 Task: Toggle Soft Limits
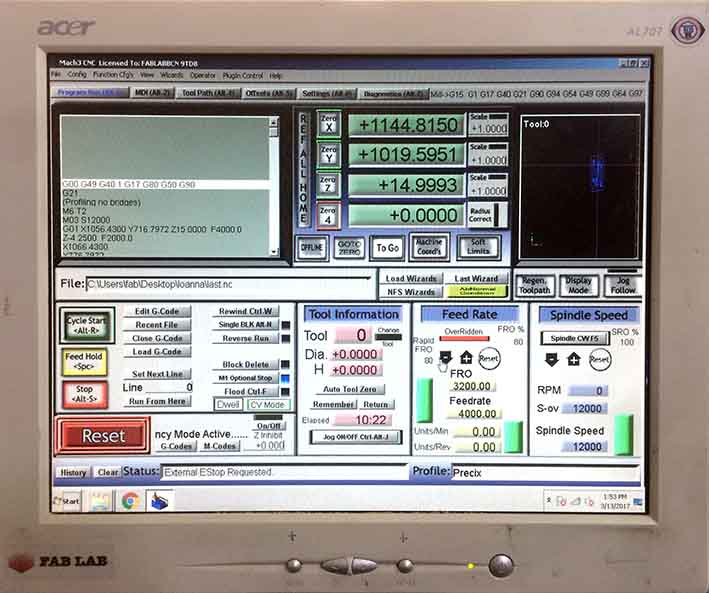coord(478,247)
